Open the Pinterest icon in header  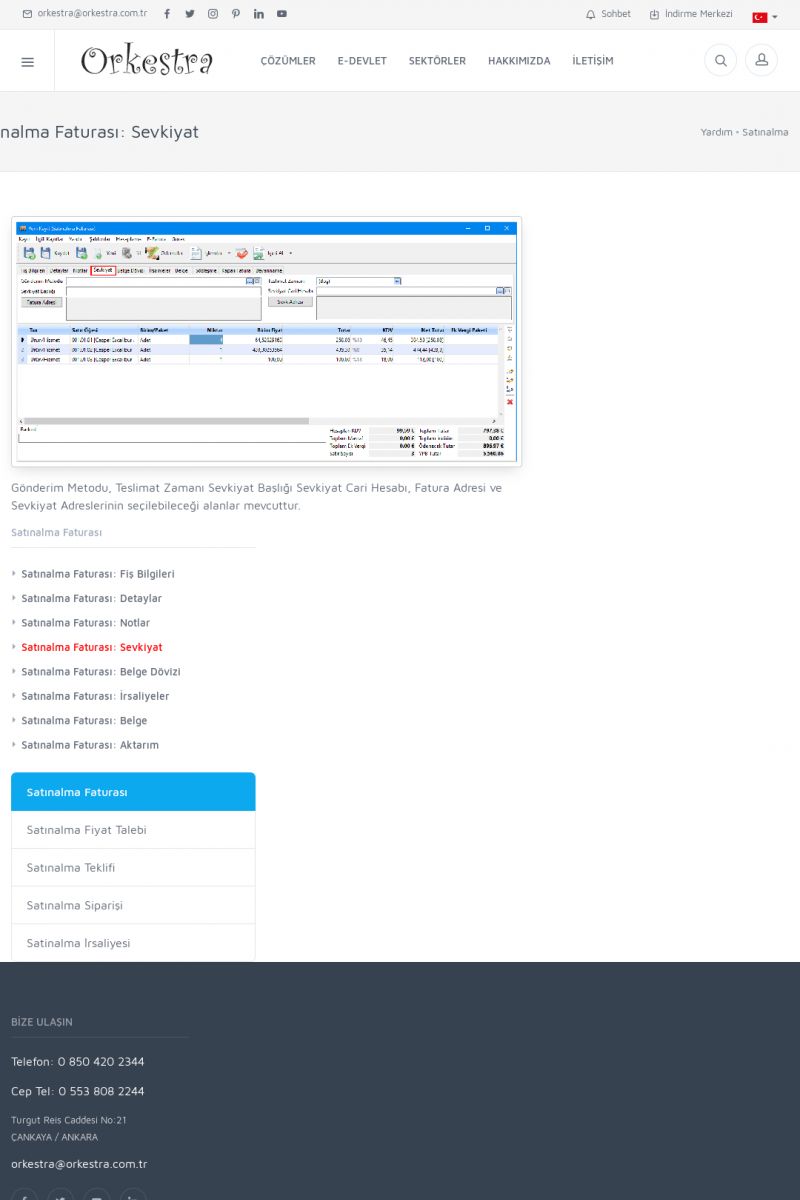236,14
